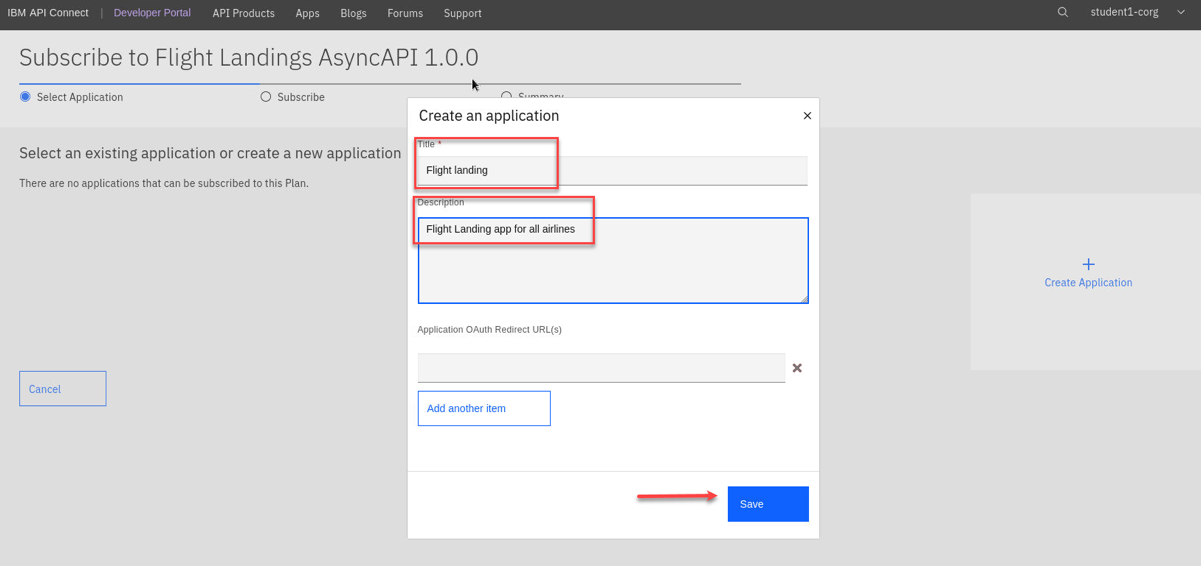
Task: Open the Apps menu item
Action: pos(307,13)
